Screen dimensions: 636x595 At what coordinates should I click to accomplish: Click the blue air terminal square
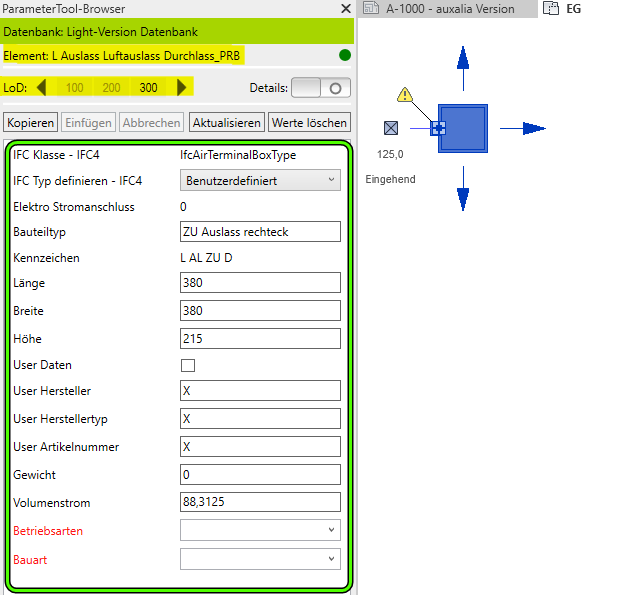(463, 128)
